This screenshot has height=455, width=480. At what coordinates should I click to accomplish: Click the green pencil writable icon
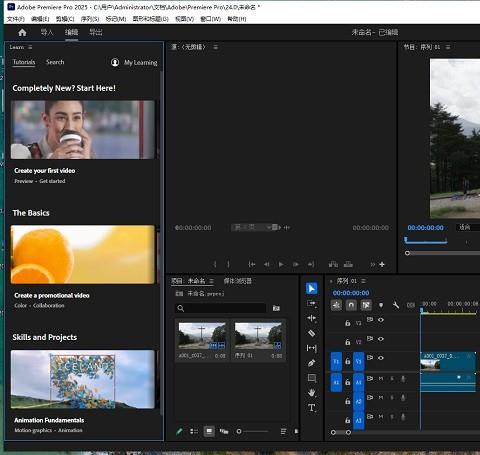[x=179, y=431]
